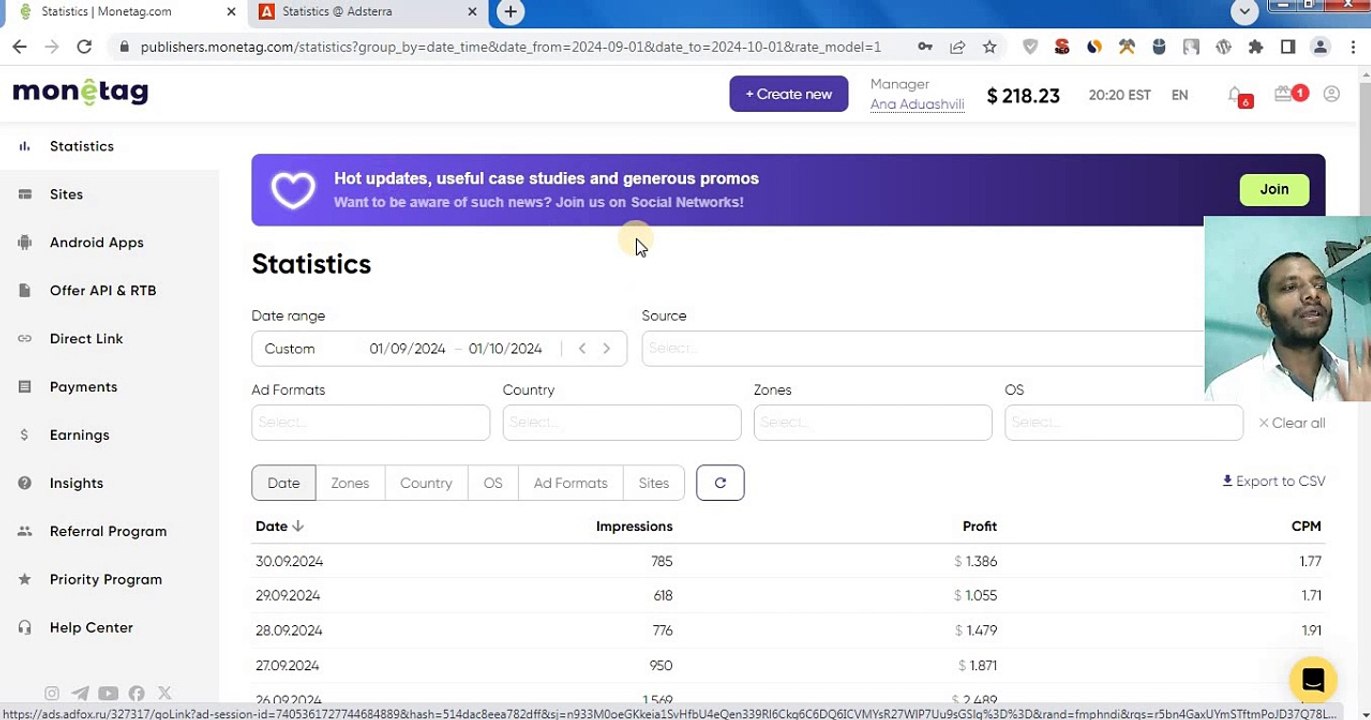
Task: Open a new browser tab
Action: click(510, 12)
